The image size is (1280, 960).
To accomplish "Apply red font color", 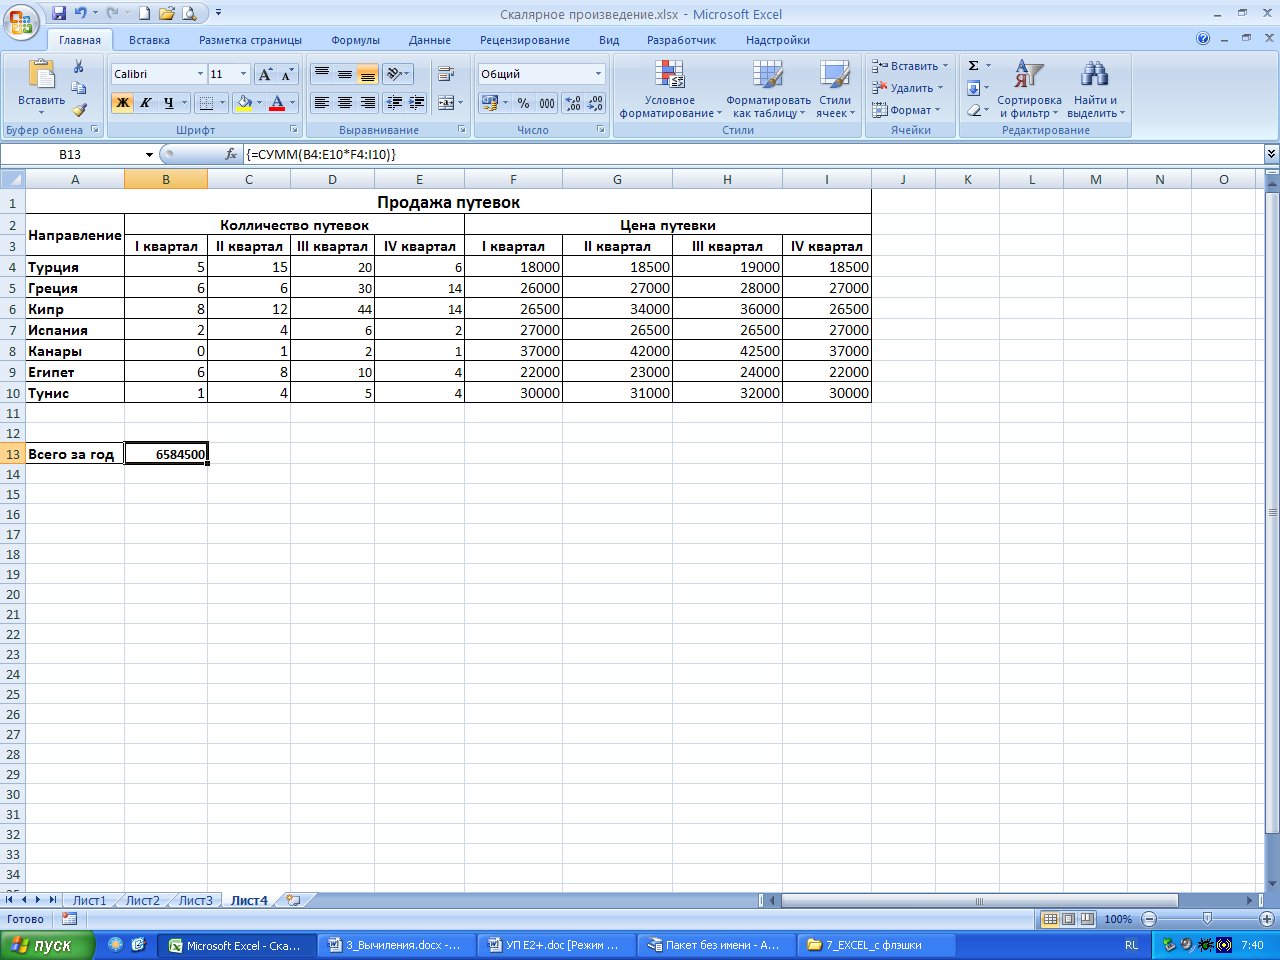I will 277,102.
